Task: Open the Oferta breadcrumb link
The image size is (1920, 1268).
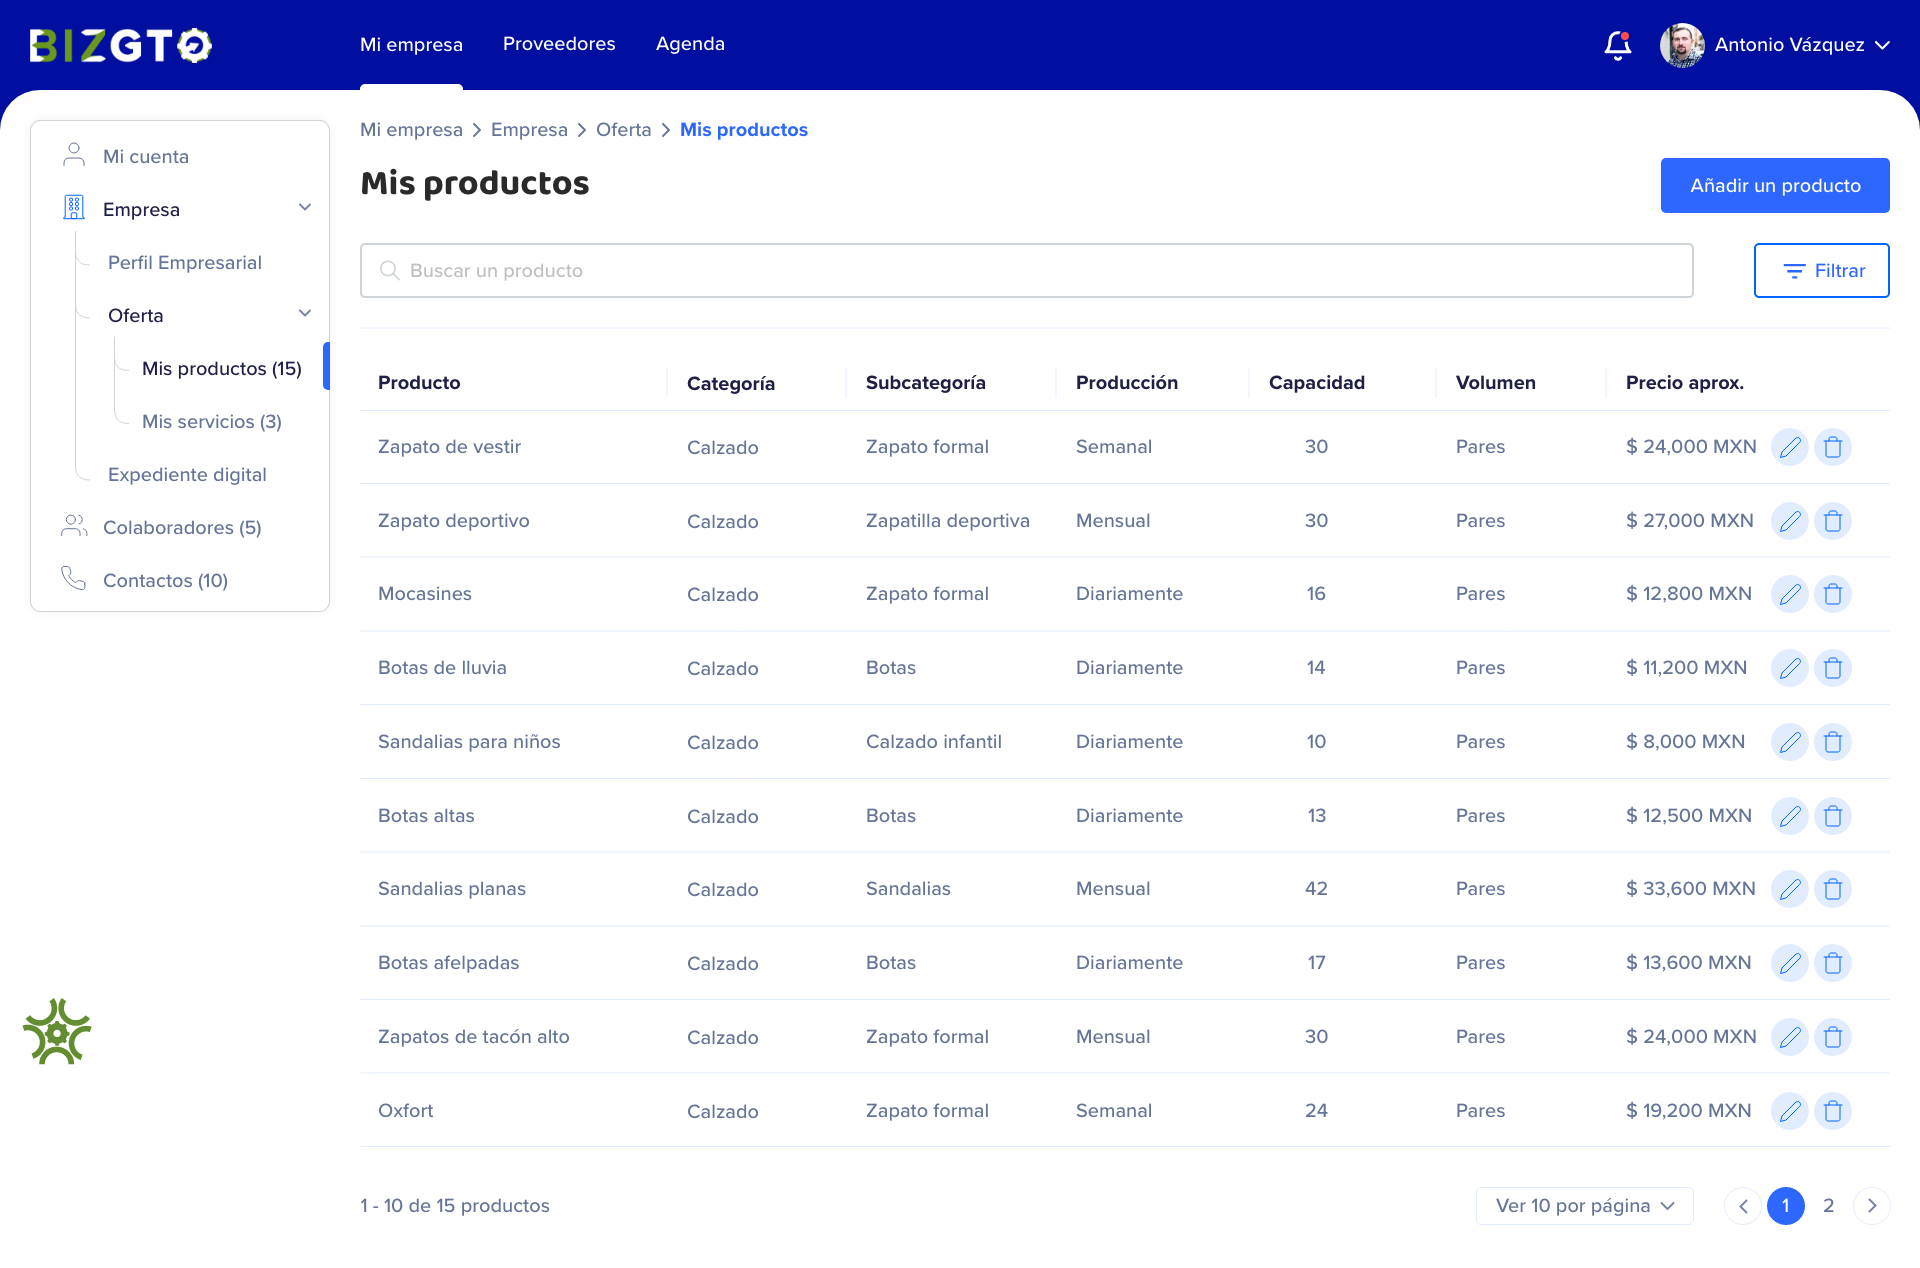Action: click(x=623, y=129)
